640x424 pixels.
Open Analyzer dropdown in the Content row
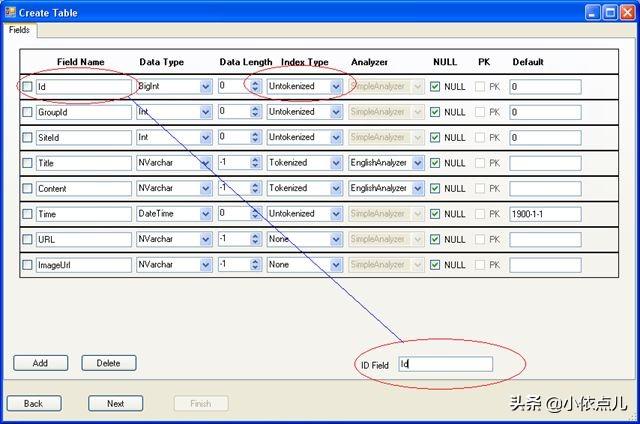pos(417,188)
